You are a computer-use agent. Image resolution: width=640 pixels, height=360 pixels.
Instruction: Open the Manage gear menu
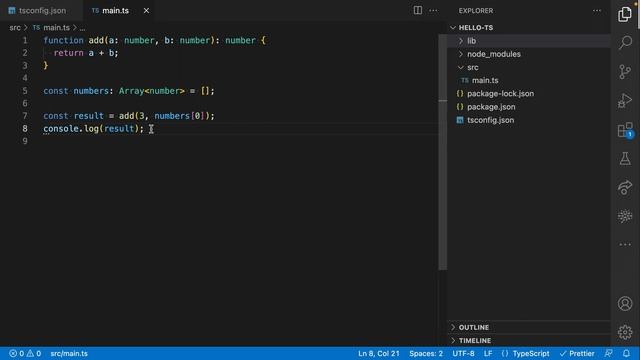[x=624, y=332]
